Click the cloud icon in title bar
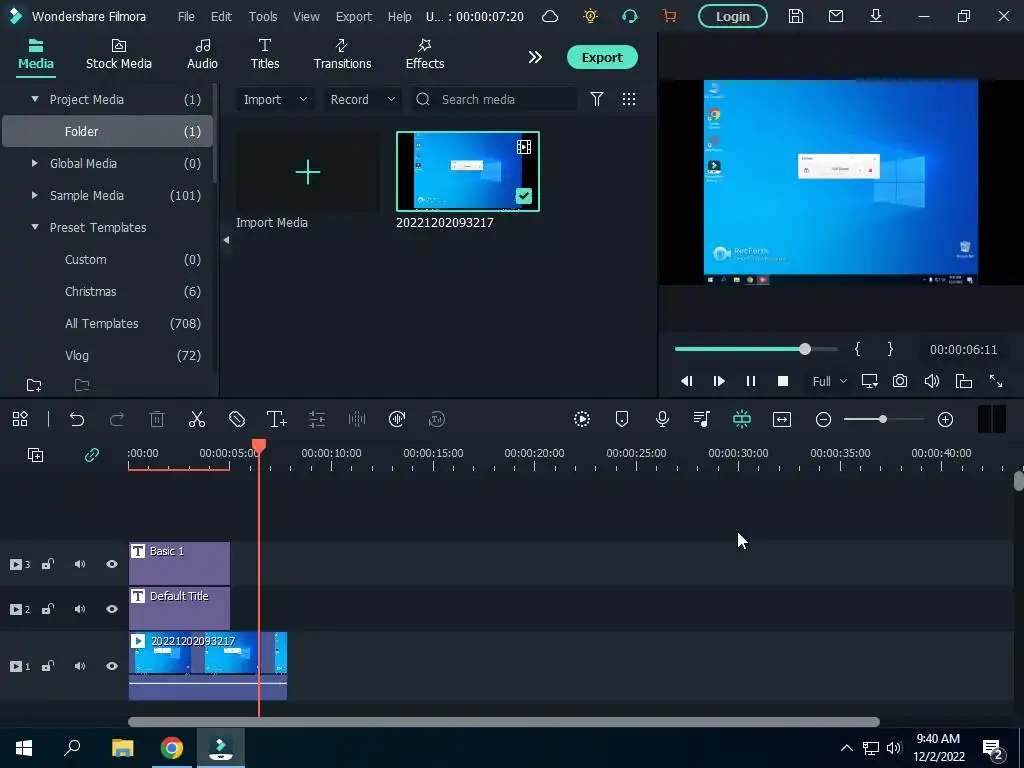This screenshot has height=768, width=1024. click(550, 16)
